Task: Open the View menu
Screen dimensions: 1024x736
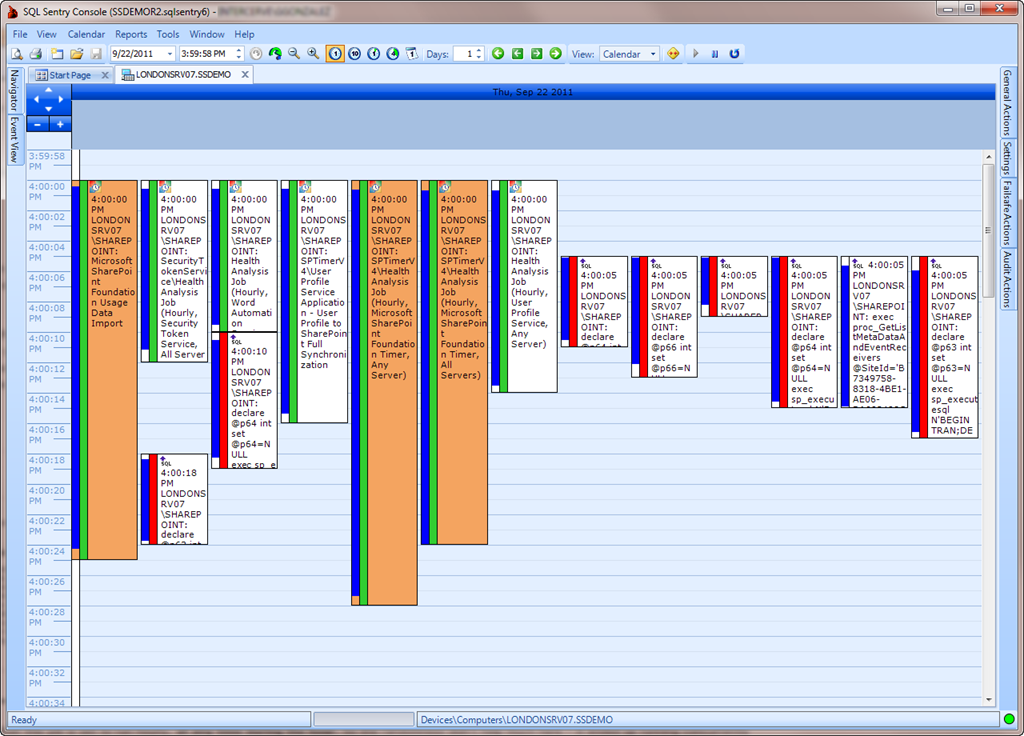Action: [x=46, y=34]
